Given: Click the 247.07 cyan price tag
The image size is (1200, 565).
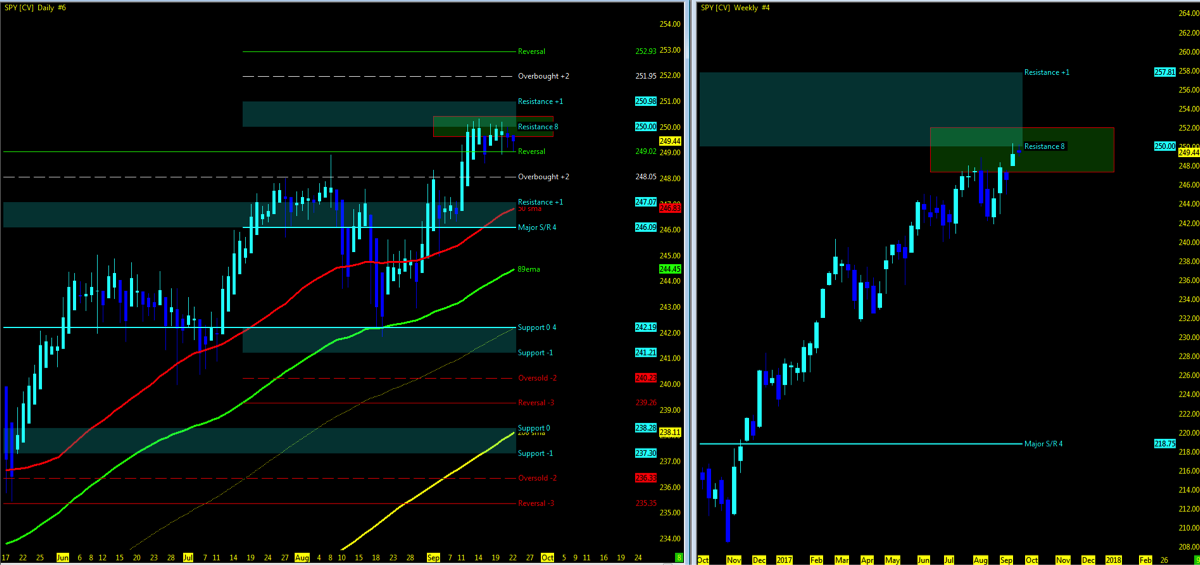Looking at the screenshot, I should 644,202.
